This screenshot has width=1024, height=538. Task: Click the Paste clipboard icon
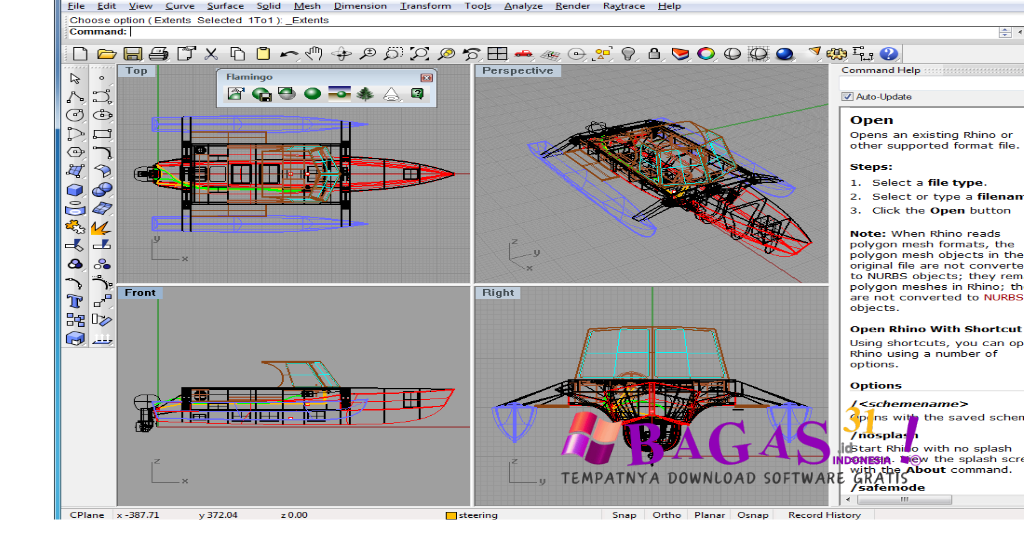pyautogui.click(x=263, y=54)
